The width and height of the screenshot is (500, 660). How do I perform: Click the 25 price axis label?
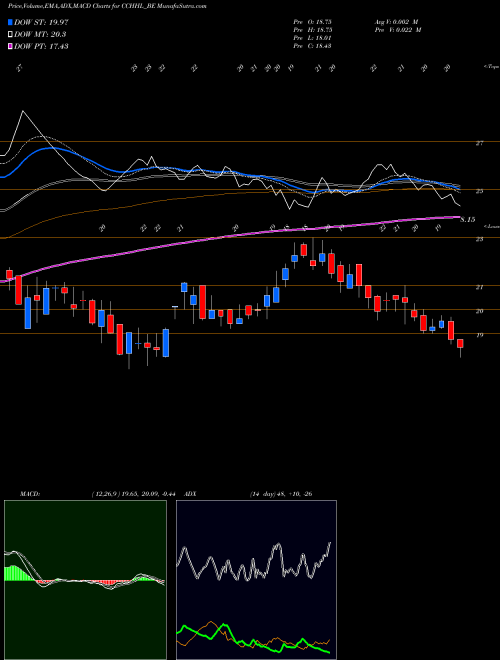point(479,191)
